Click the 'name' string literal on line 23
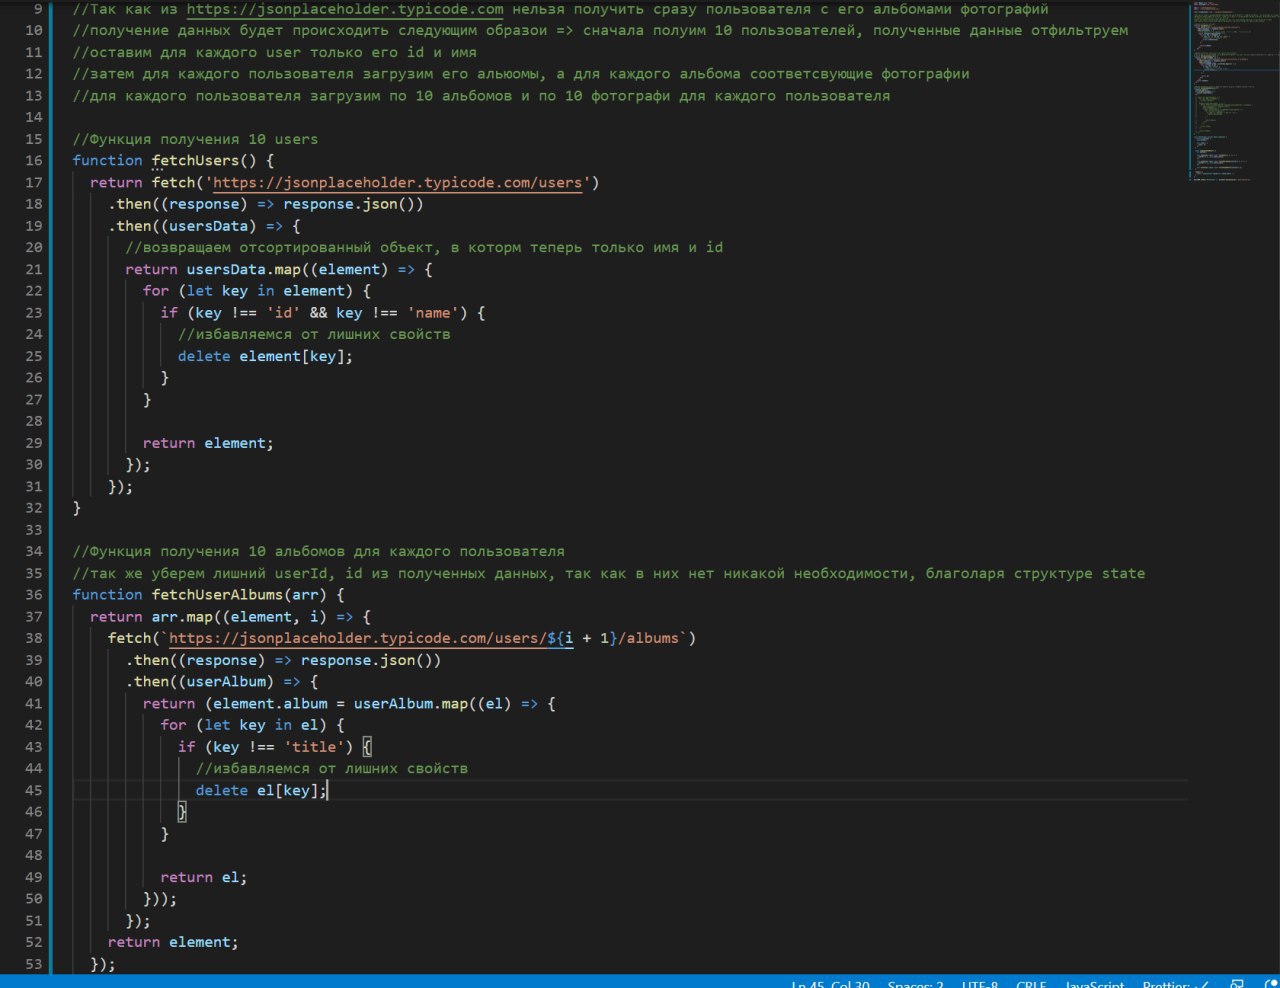Screen dimensions: 1280x988 coord(432,312)
